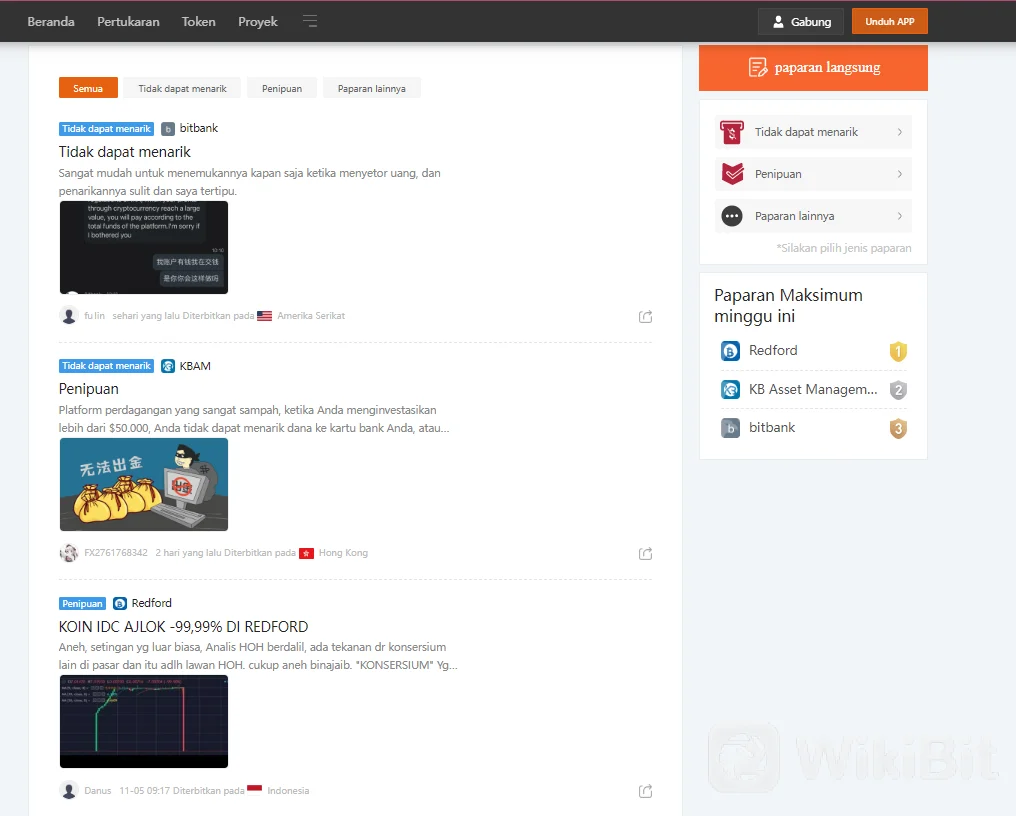Click user avatar of fu lin
This screenshot has width=1016, height=816.
coord(69,316)
